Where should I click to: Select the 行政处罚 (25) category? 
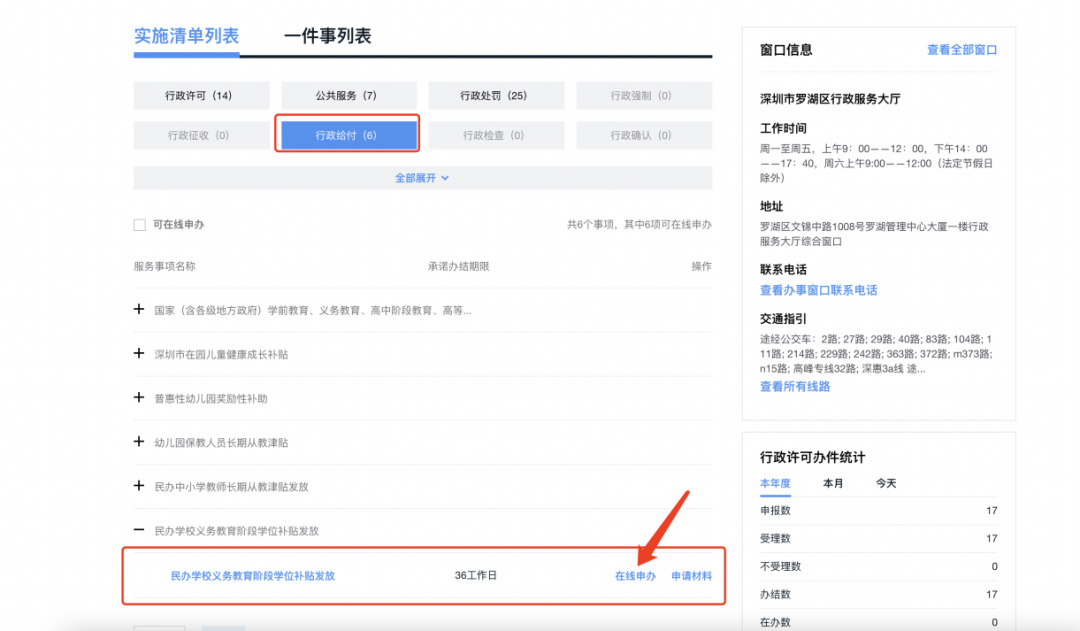pos(496,96)
